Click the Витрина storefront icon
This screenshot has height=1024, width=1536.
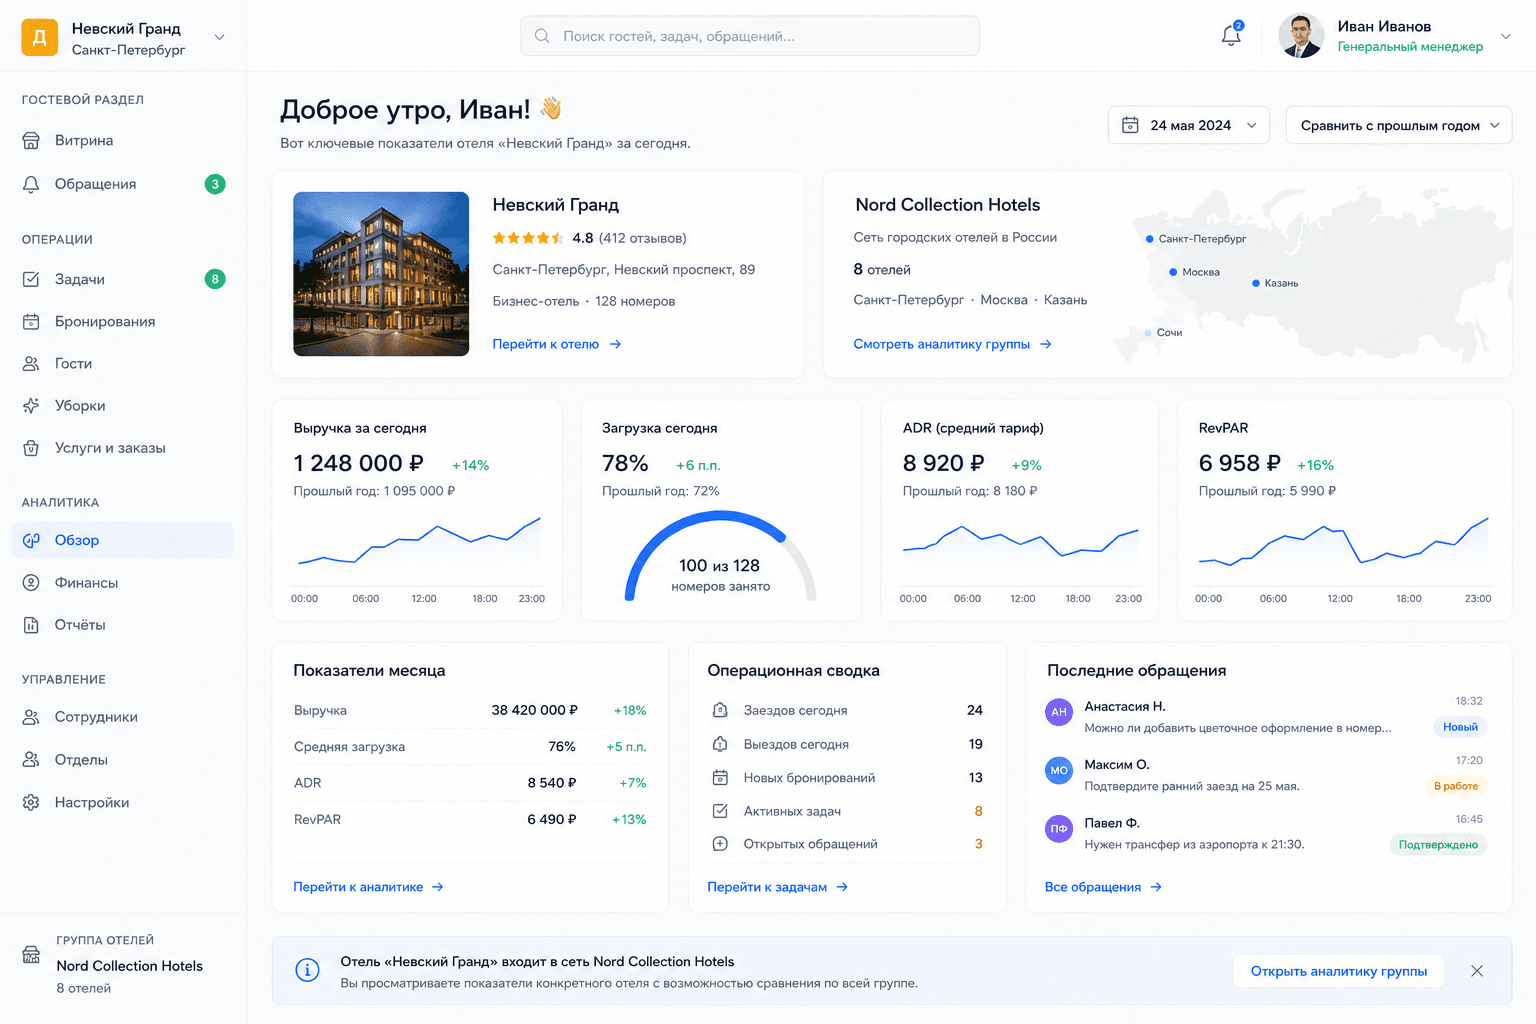click(x=31, y=141)
